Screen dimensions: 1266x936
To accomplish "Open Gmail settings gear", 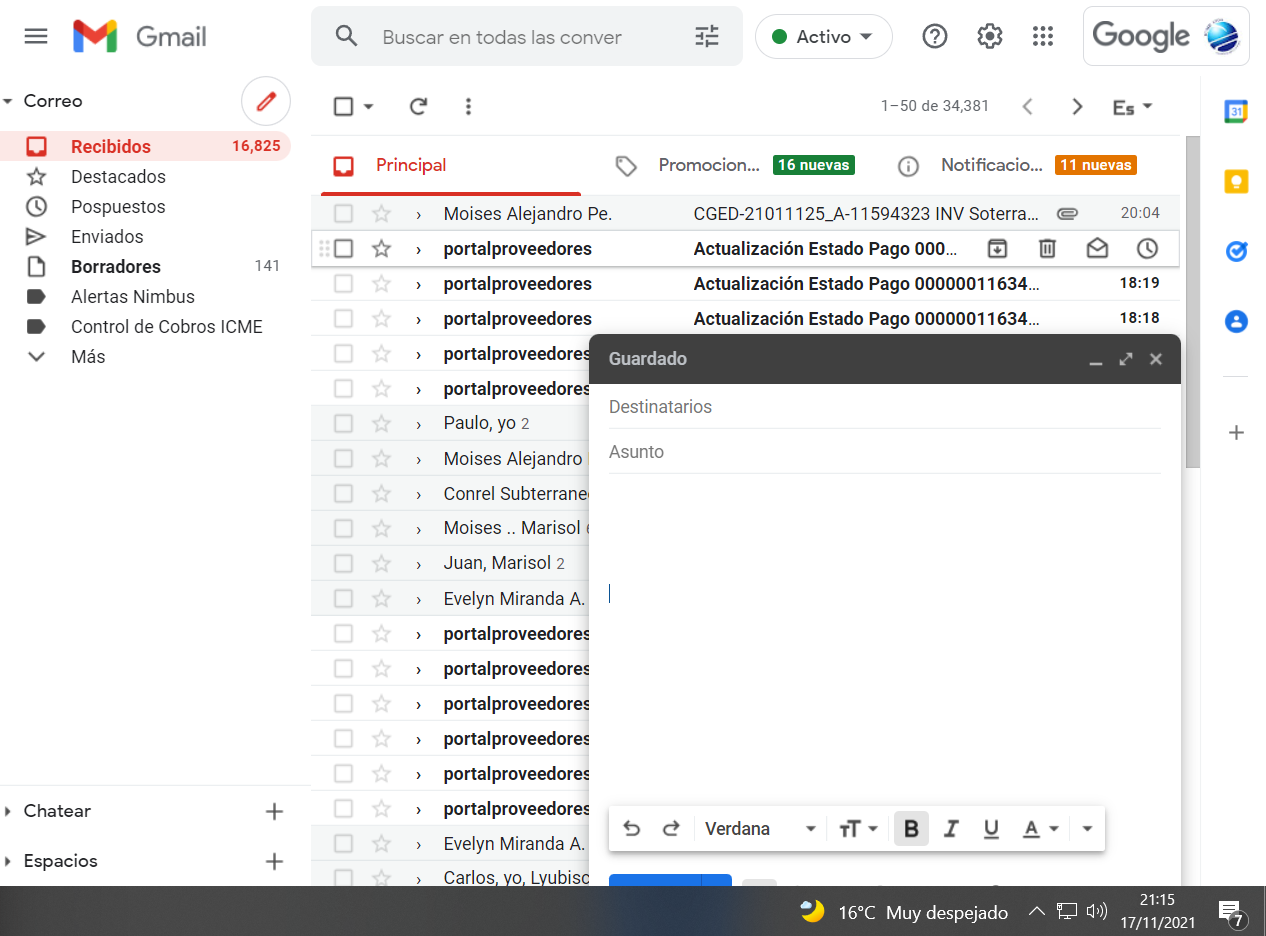I will point(989,37).
